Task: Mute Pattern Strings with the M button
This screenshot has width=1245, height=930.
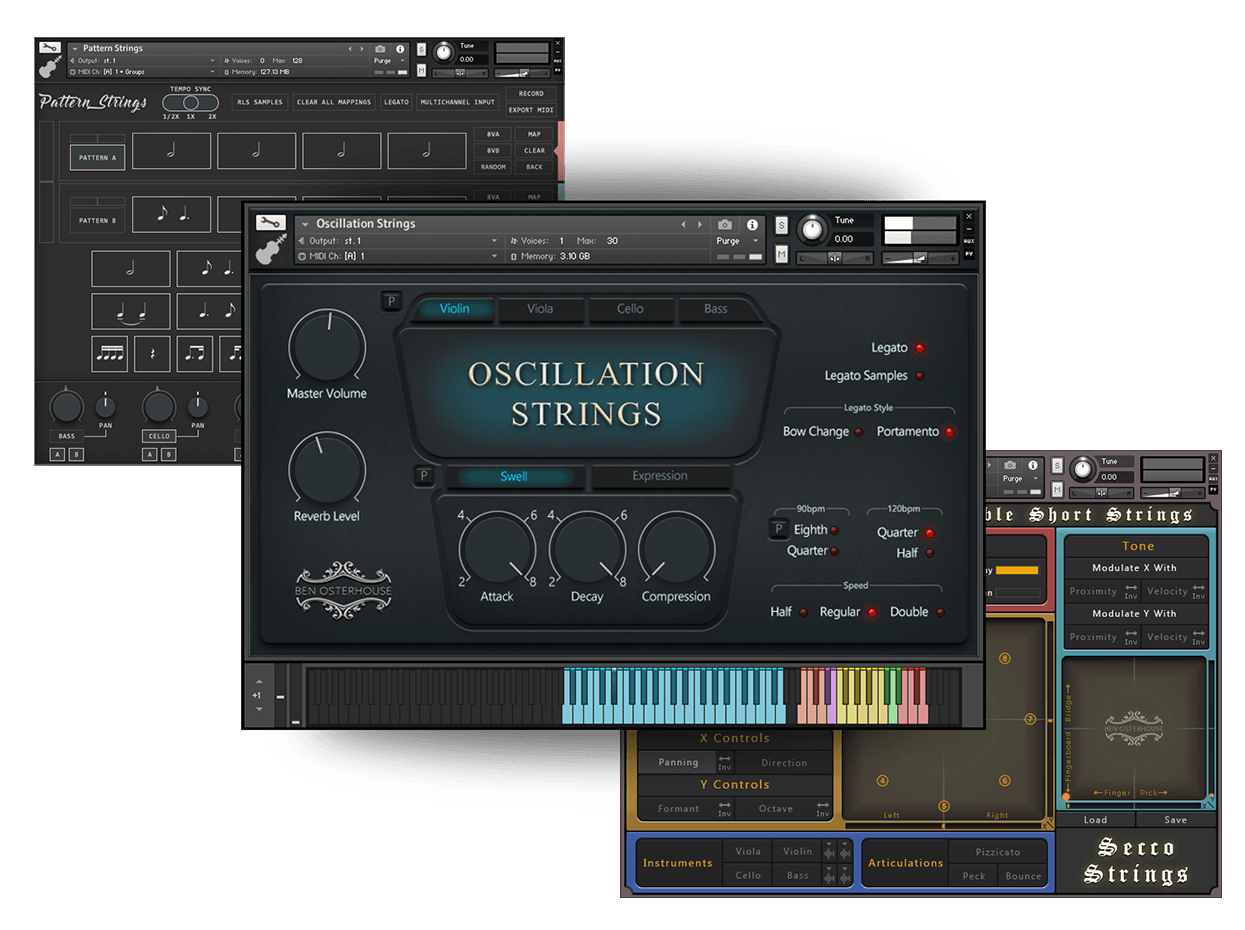Action: click(x=421, y=71)
